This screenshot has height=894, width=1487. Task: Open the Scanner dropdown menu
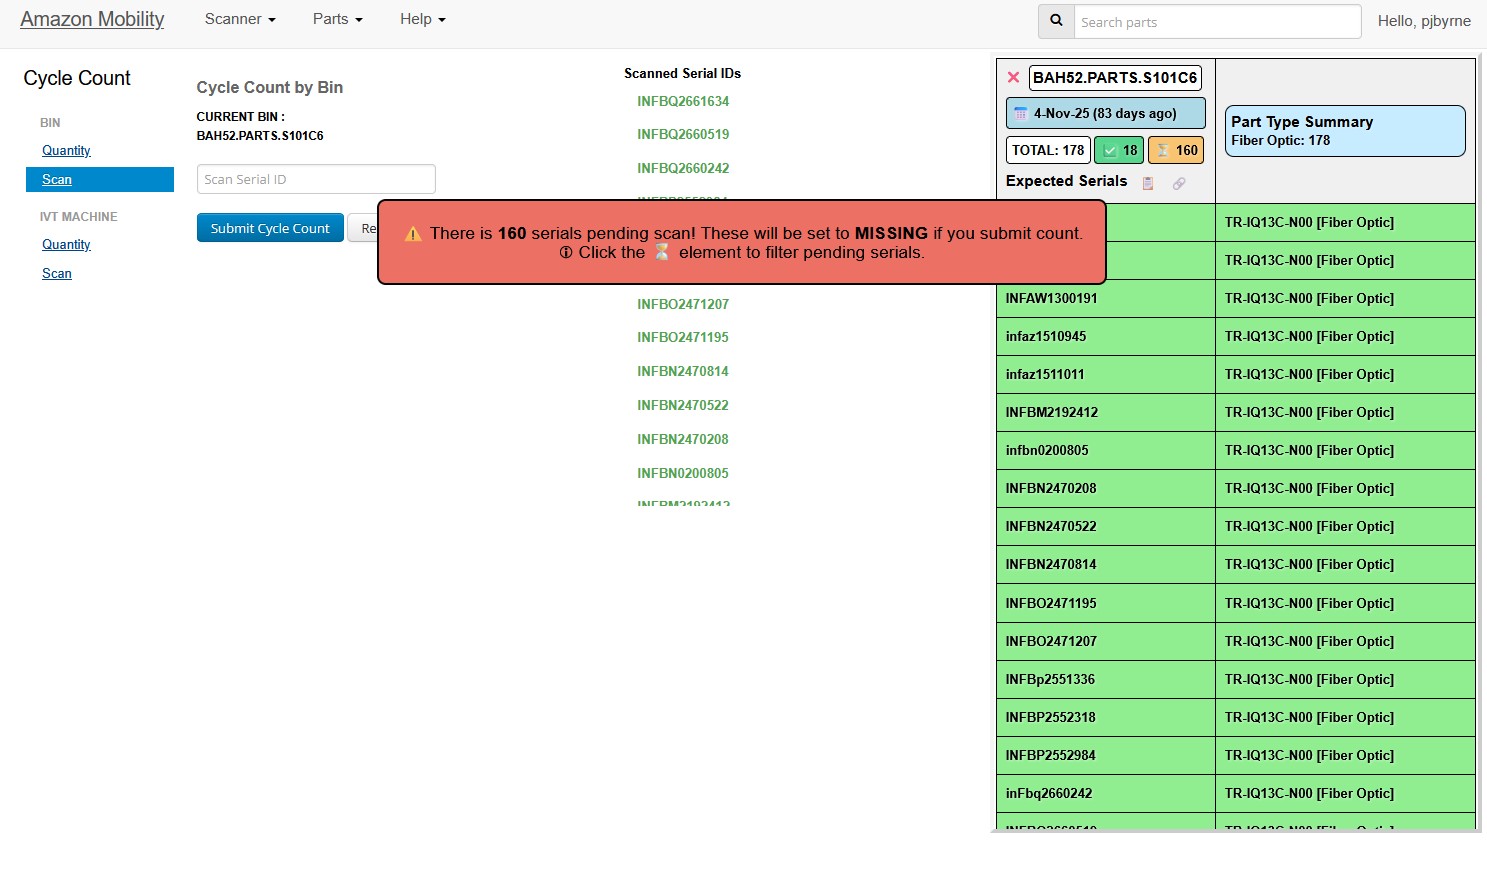(238, 19)
